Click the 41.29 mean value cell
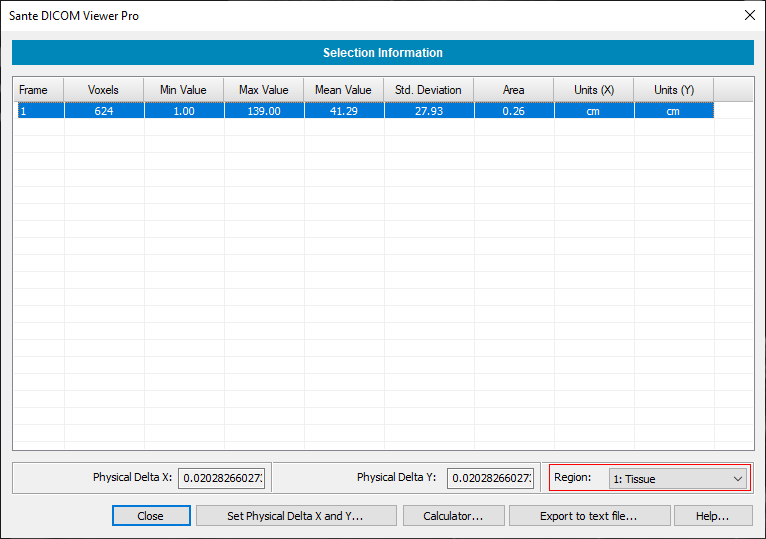This screenshot has height=539, width=766. [x=343, y=111]
